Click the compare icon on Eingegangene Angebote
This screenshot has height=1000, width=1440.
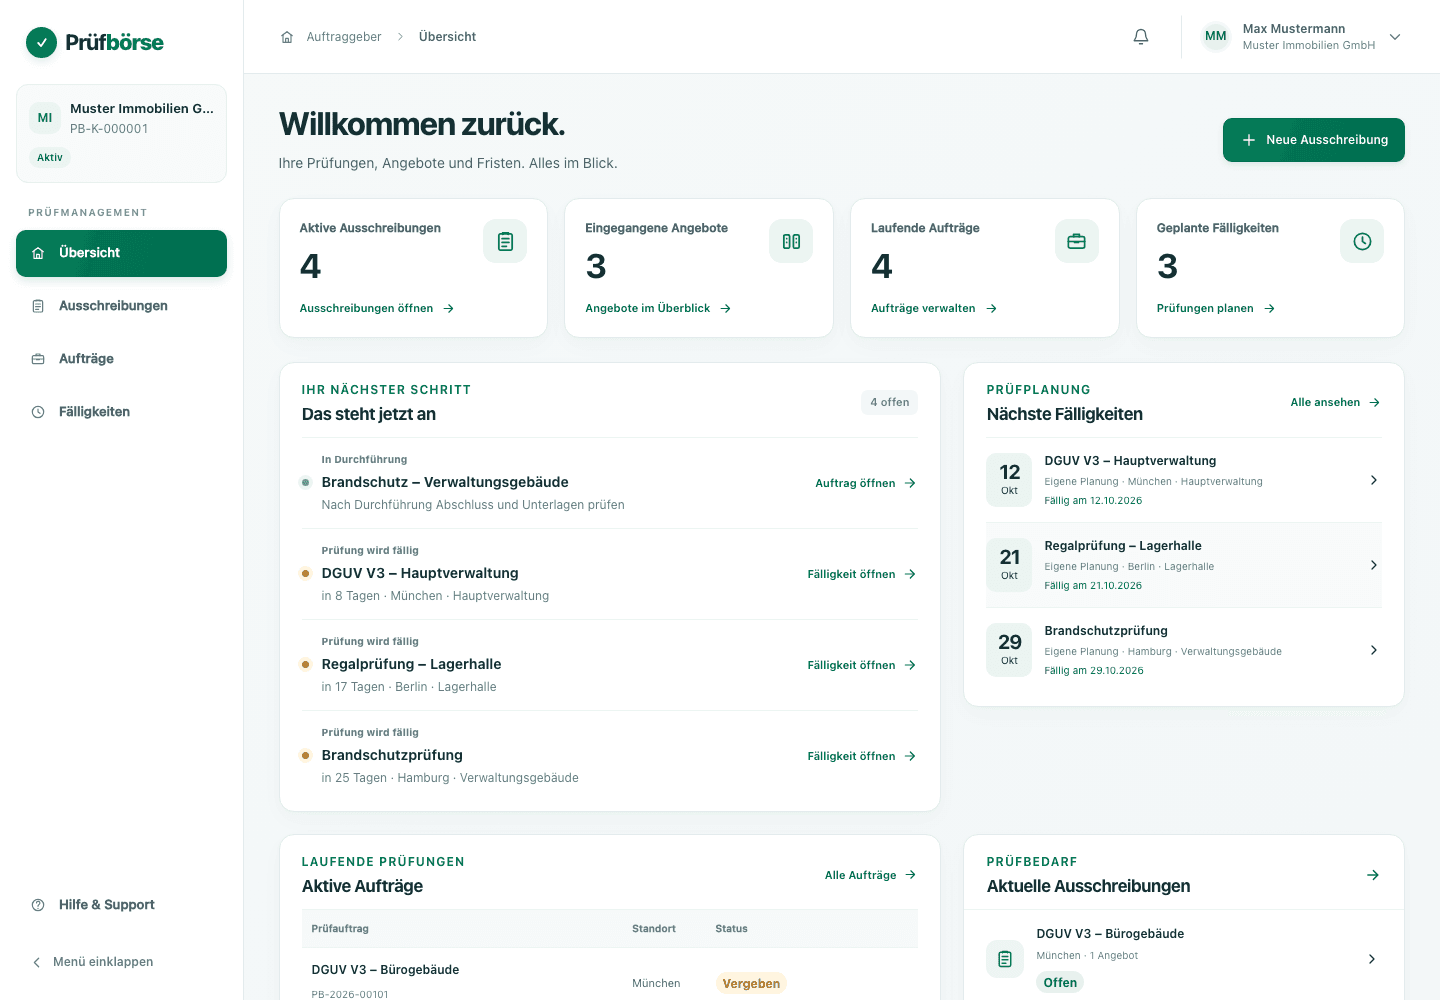(791, 241)
